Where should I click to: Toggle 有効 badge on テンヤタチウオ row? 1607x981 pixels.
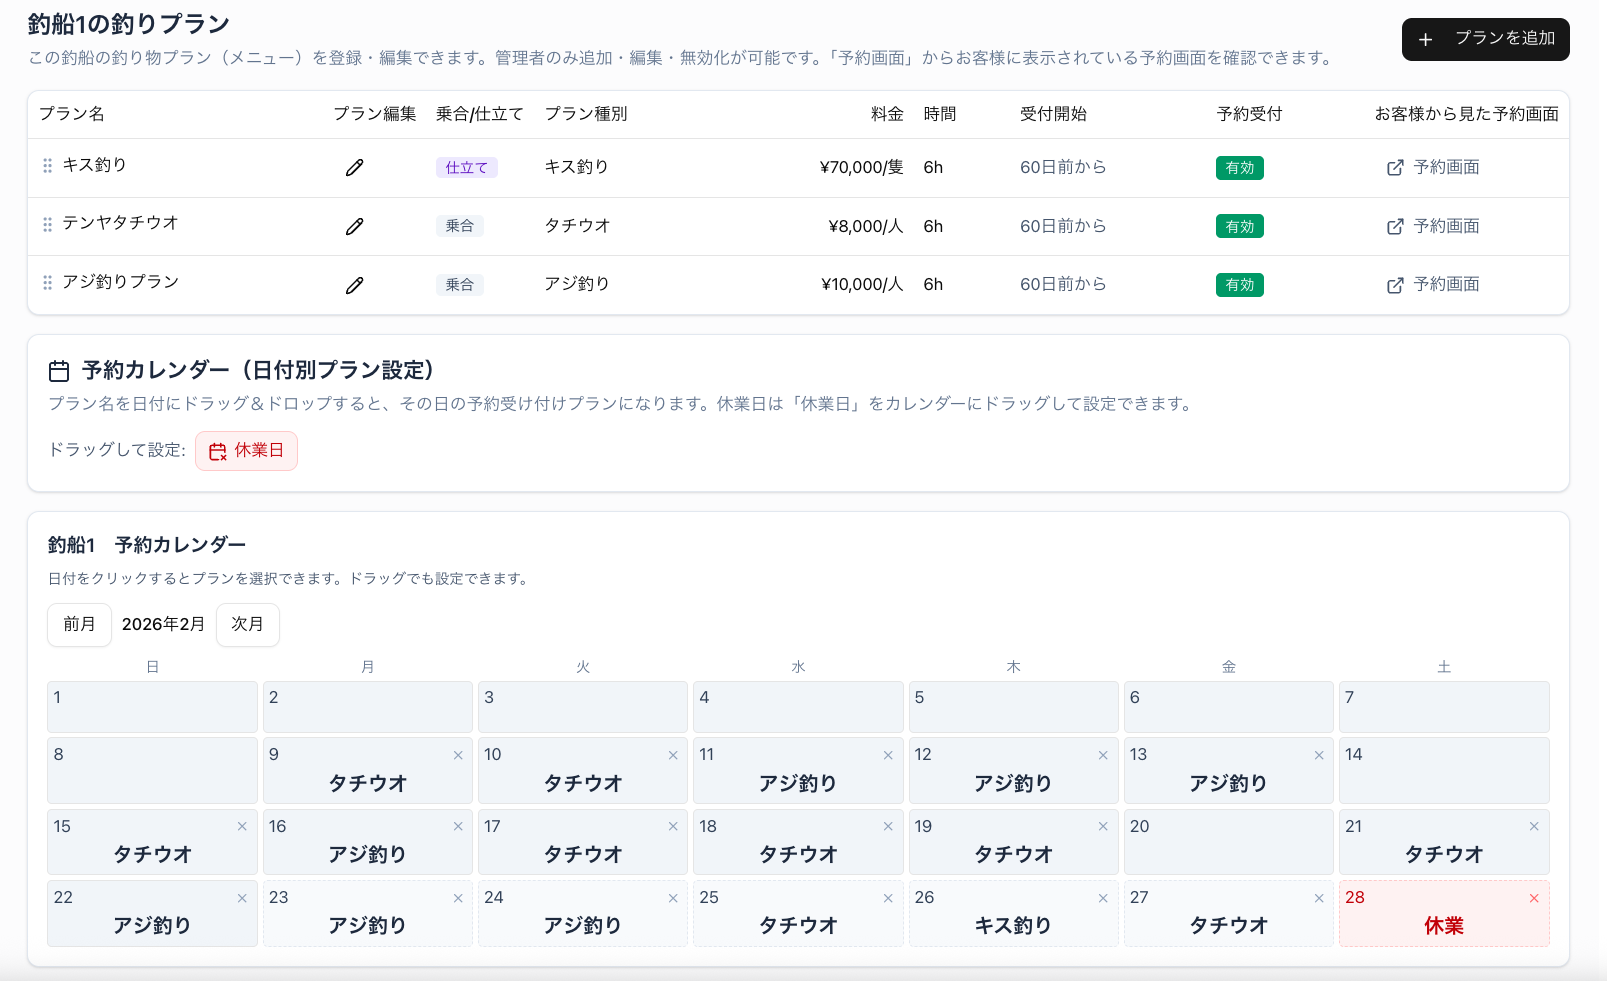click(1239, 227)
